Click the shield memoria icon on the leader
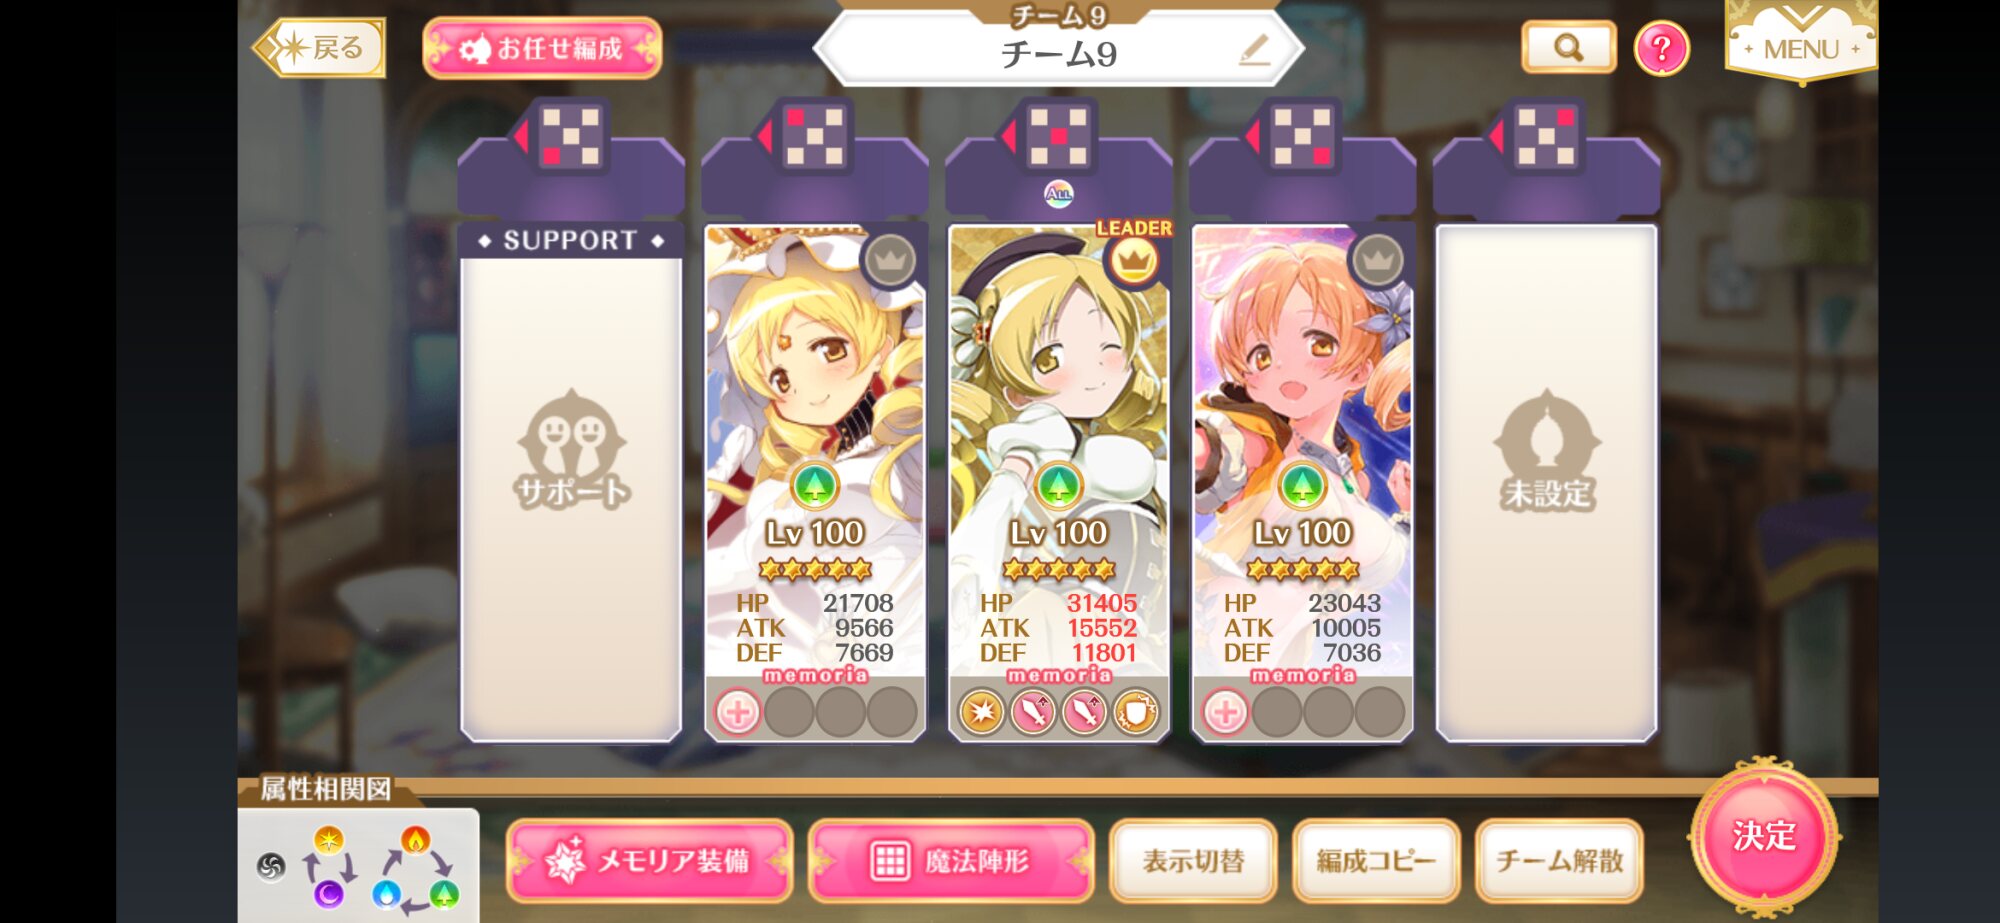Screen dimensions: 2000x923 coord(1136,713)
